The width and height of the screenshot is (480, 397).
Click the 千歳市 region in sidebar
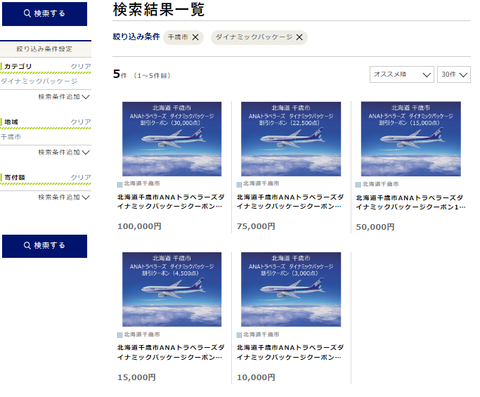(x=11, y=137)
